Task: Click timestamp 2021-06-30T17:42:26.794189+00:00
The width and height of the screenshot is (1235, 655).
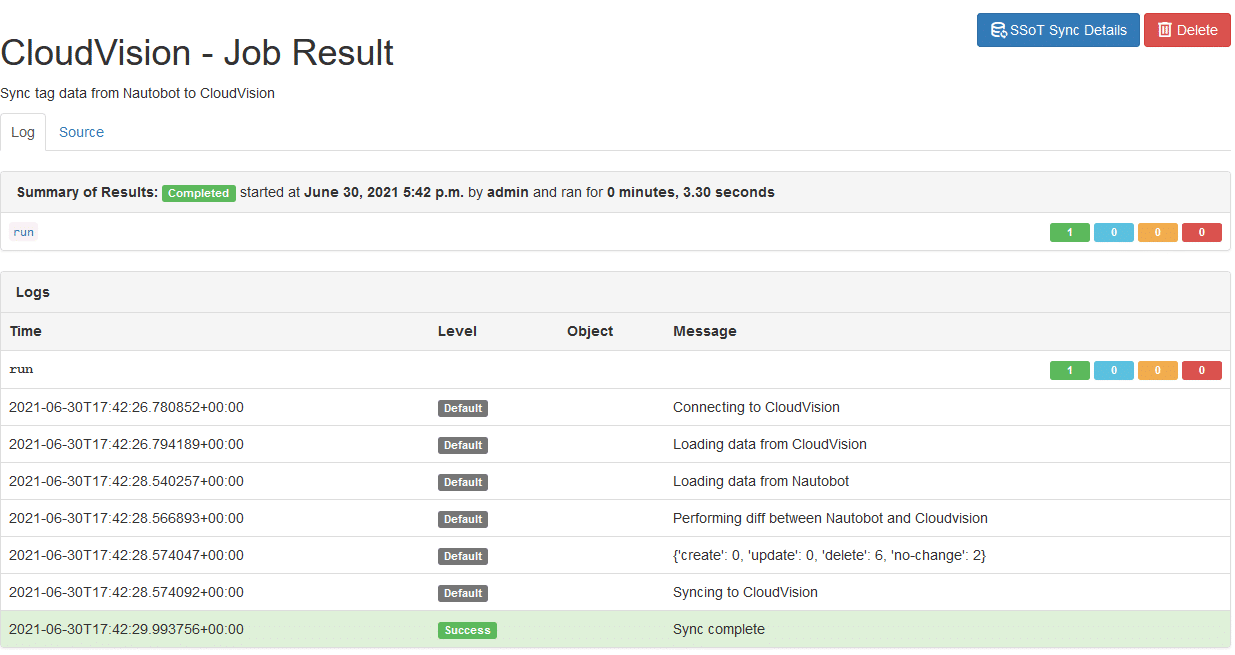Action: (126, 444)
